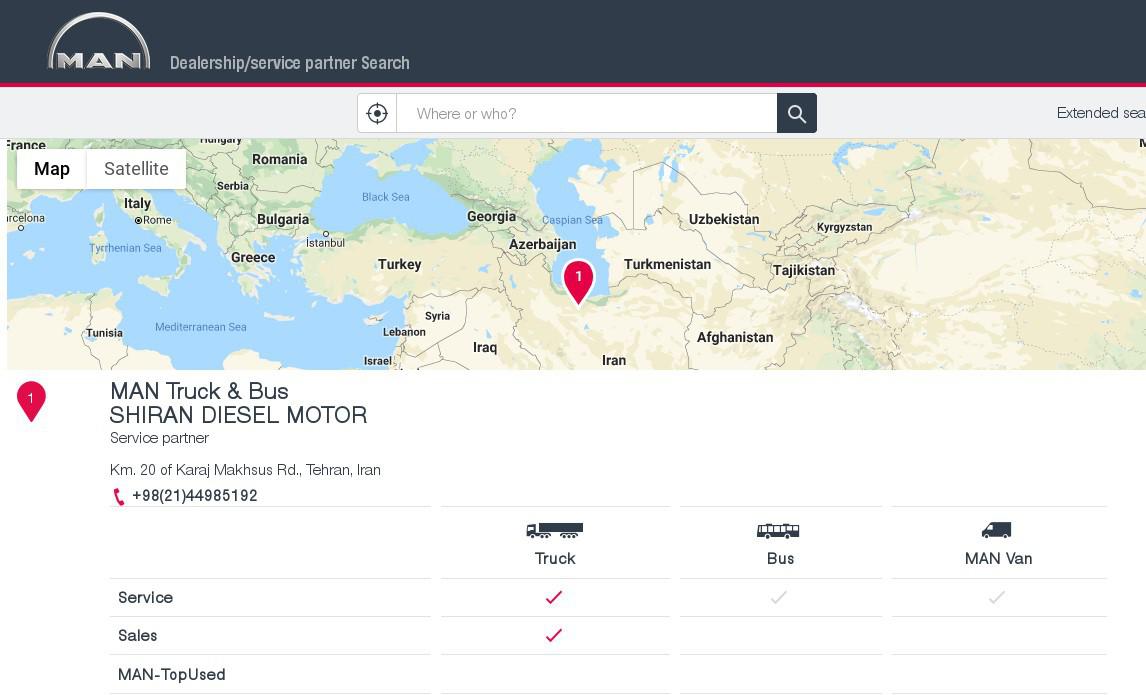Select the Sales row label
The height and width of the screenshot is (695, 1146).
click(137, 636)
